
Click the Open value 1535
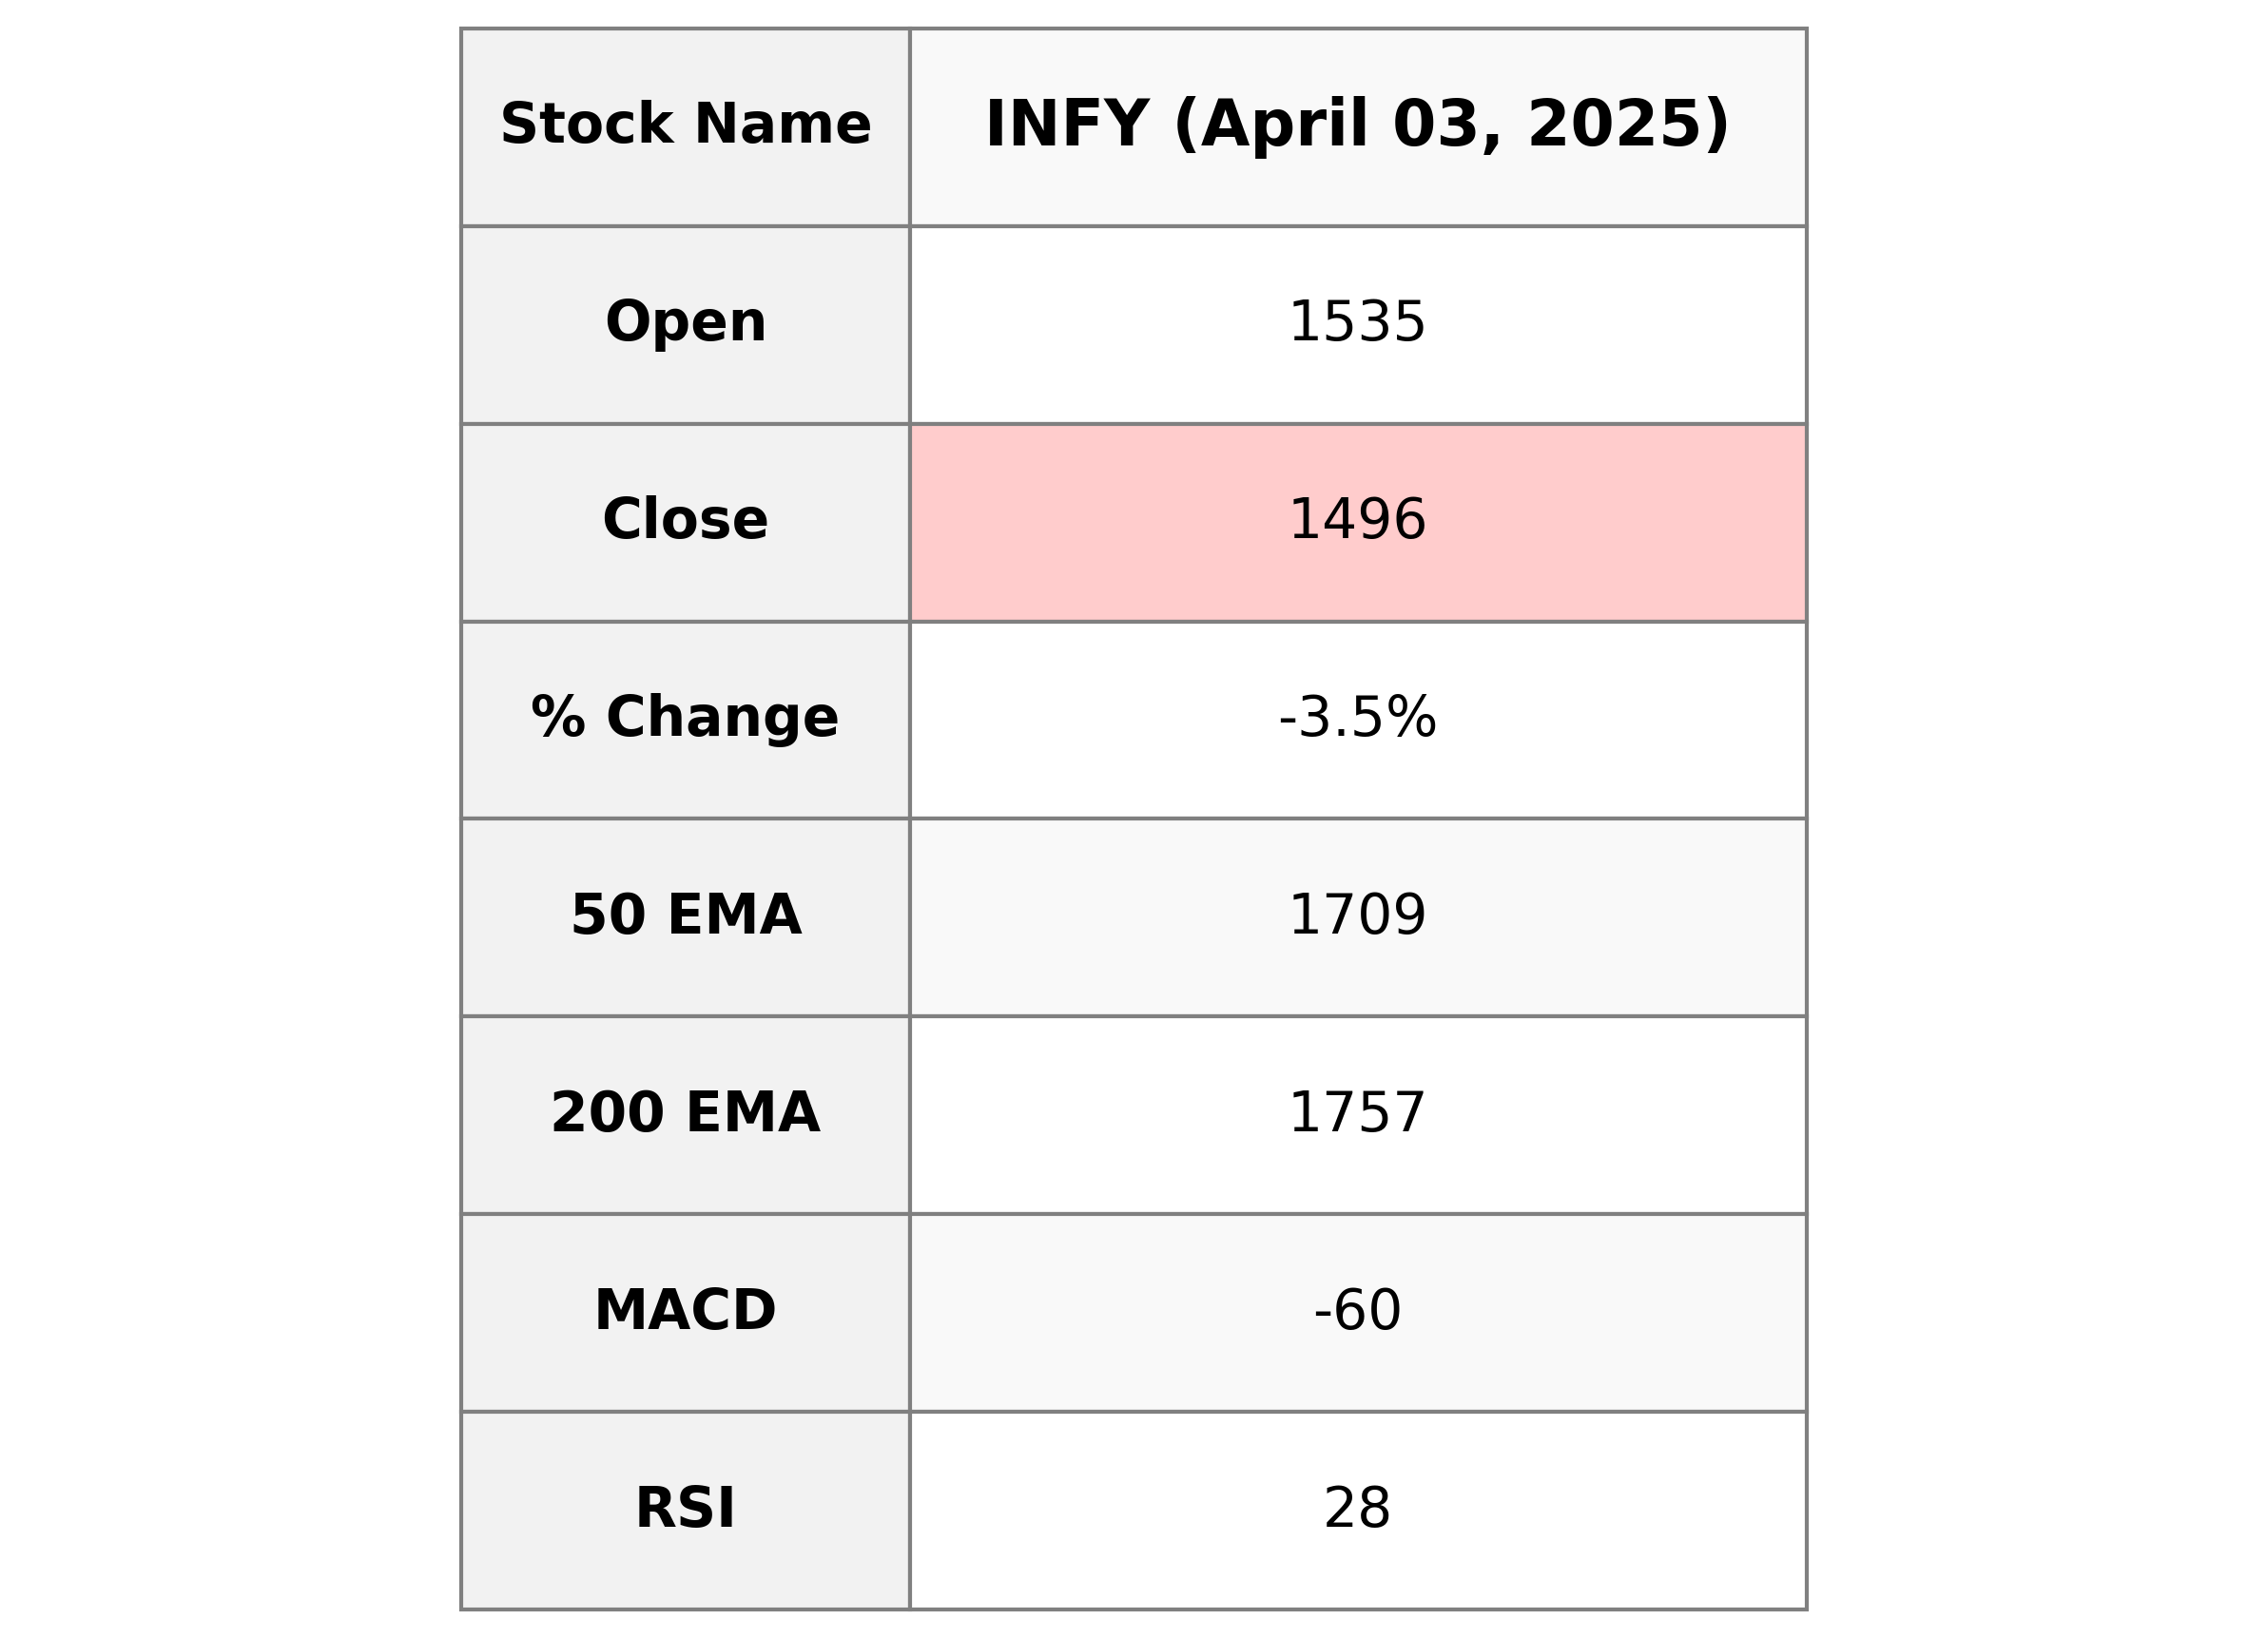1356,323
